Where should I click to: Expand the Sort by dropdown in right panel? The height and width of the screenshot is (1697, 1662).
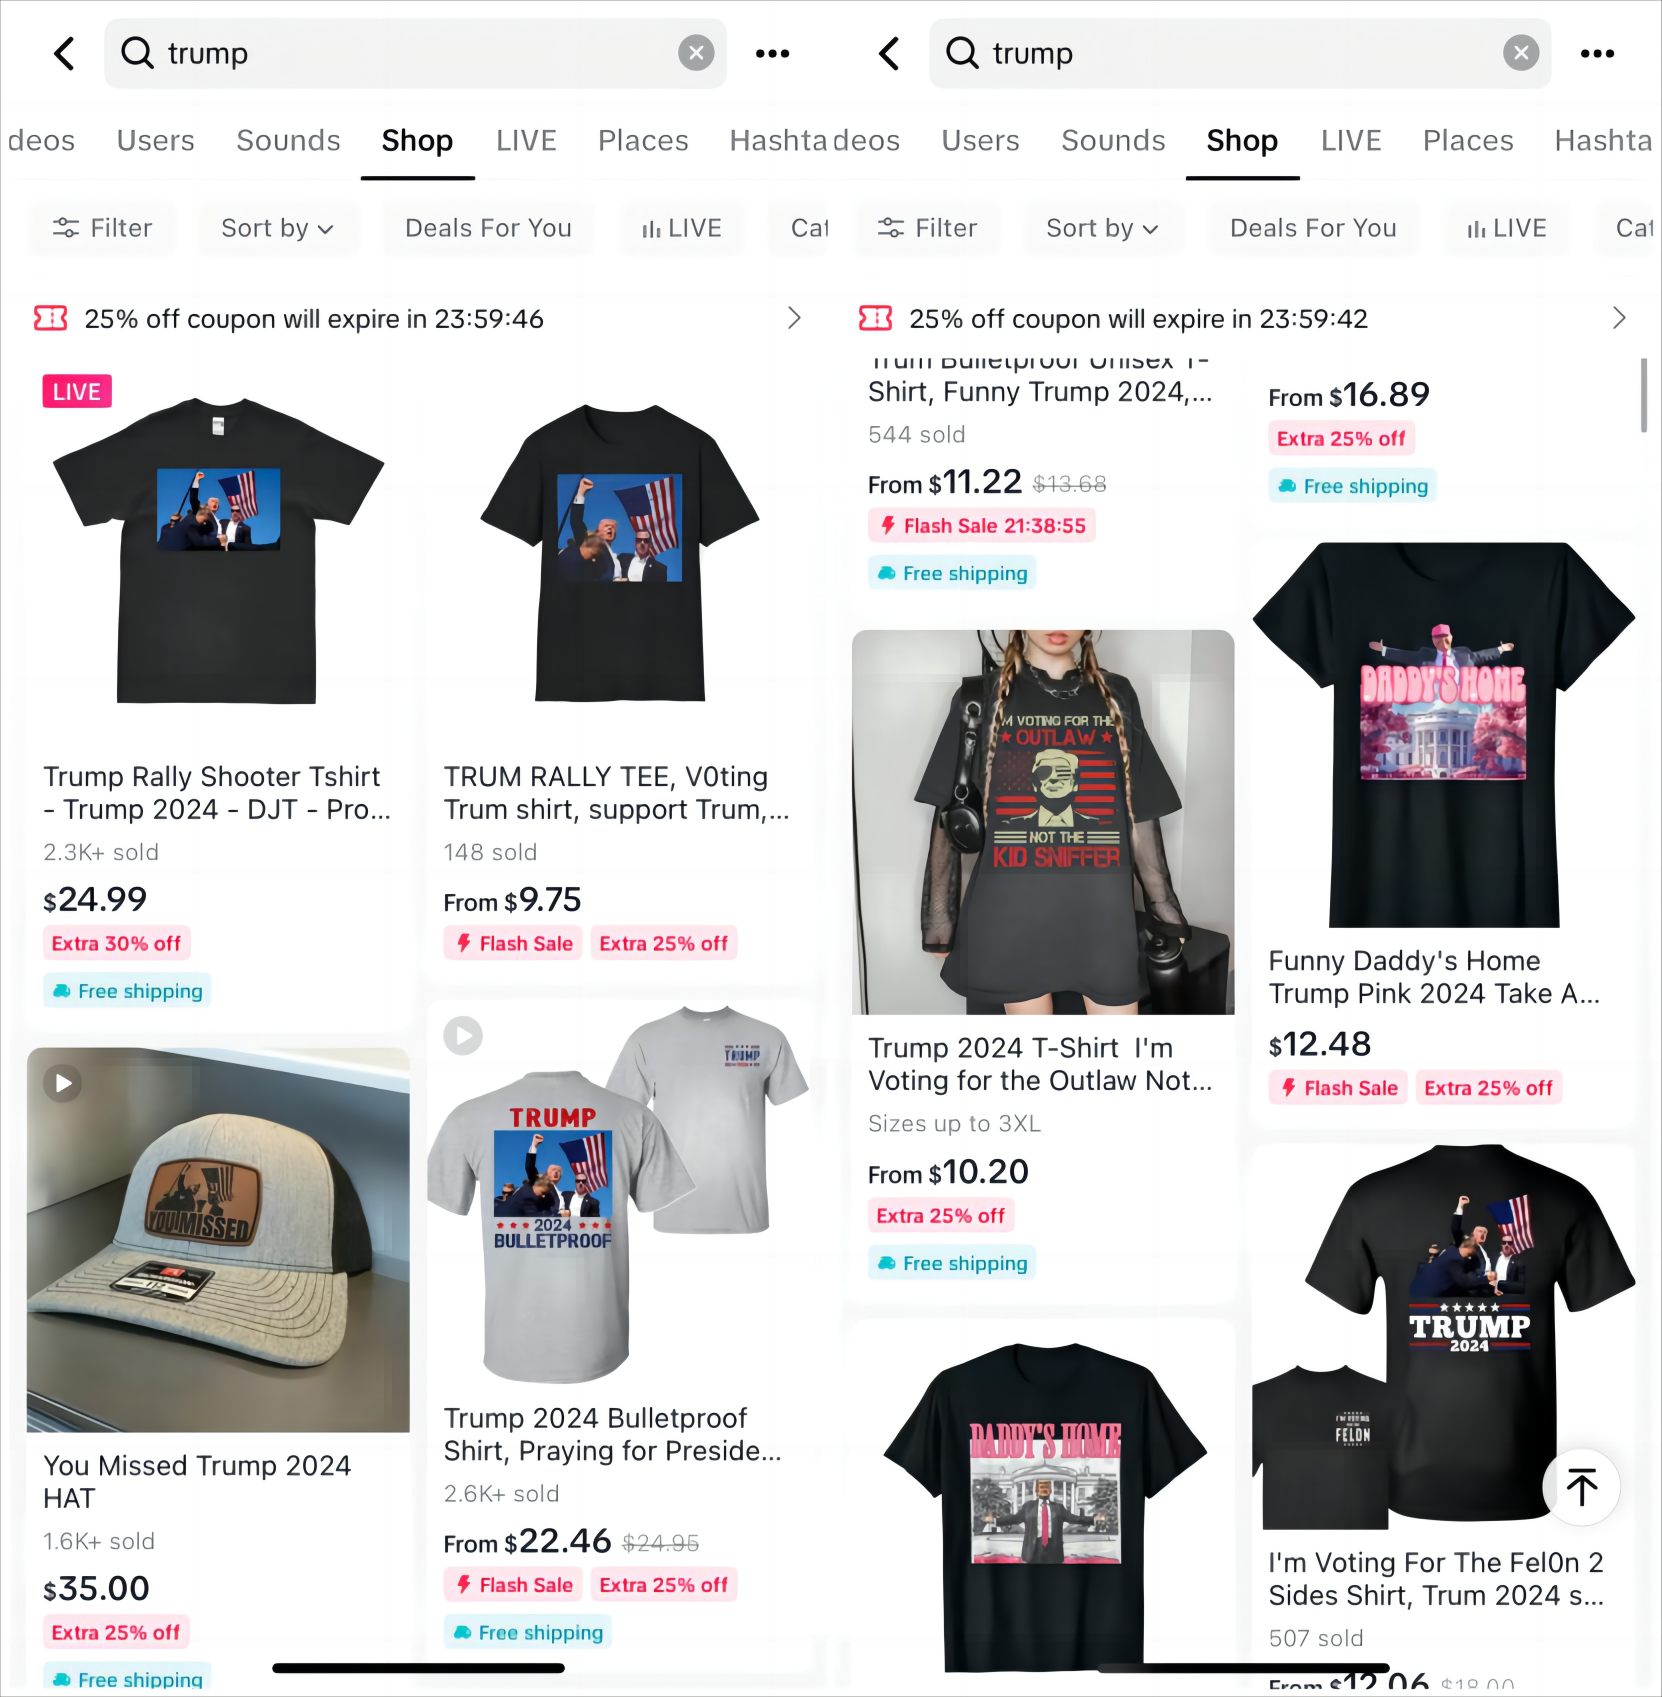pyautogui.click(x=1102, y=229)
